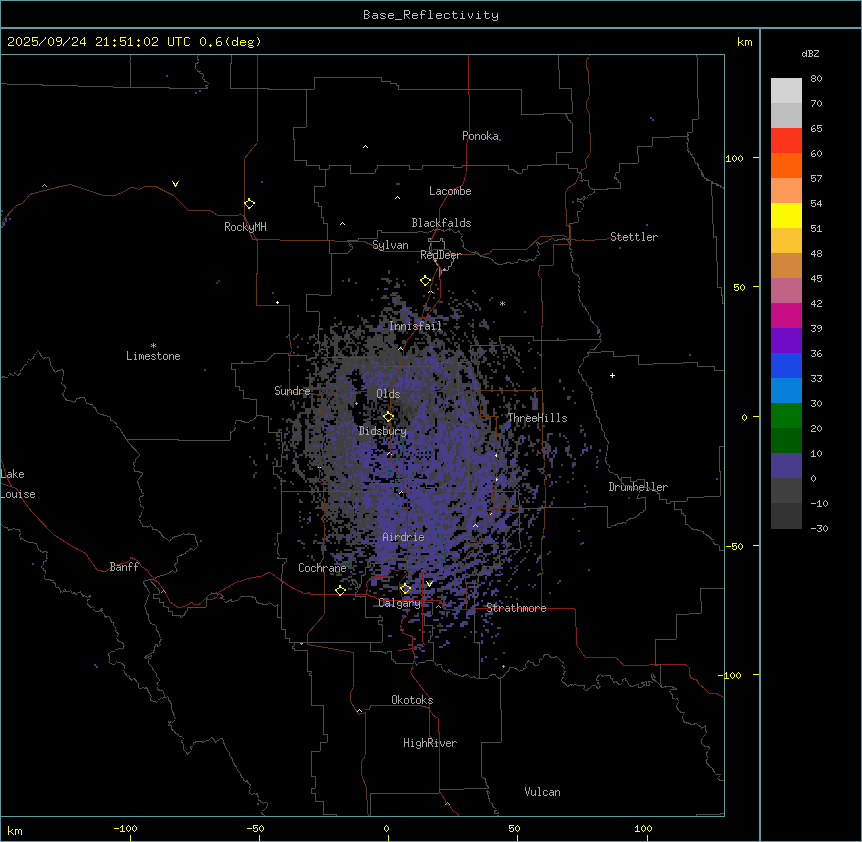Click the asterisk marker above Limestone
The width and height of the screenshot is (862, 842).
153,345
